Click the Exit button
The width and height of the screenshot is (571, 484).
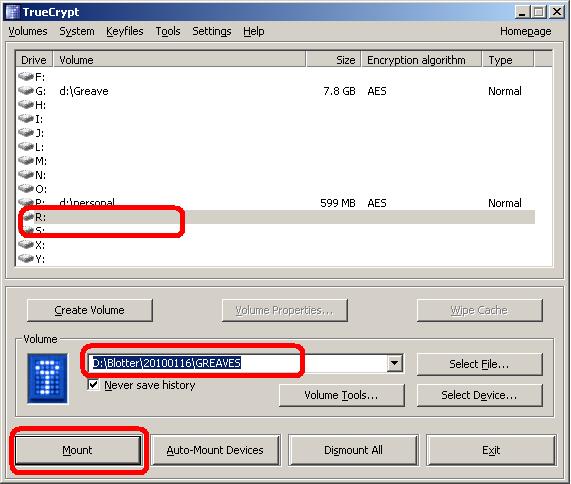coord(491,450)
